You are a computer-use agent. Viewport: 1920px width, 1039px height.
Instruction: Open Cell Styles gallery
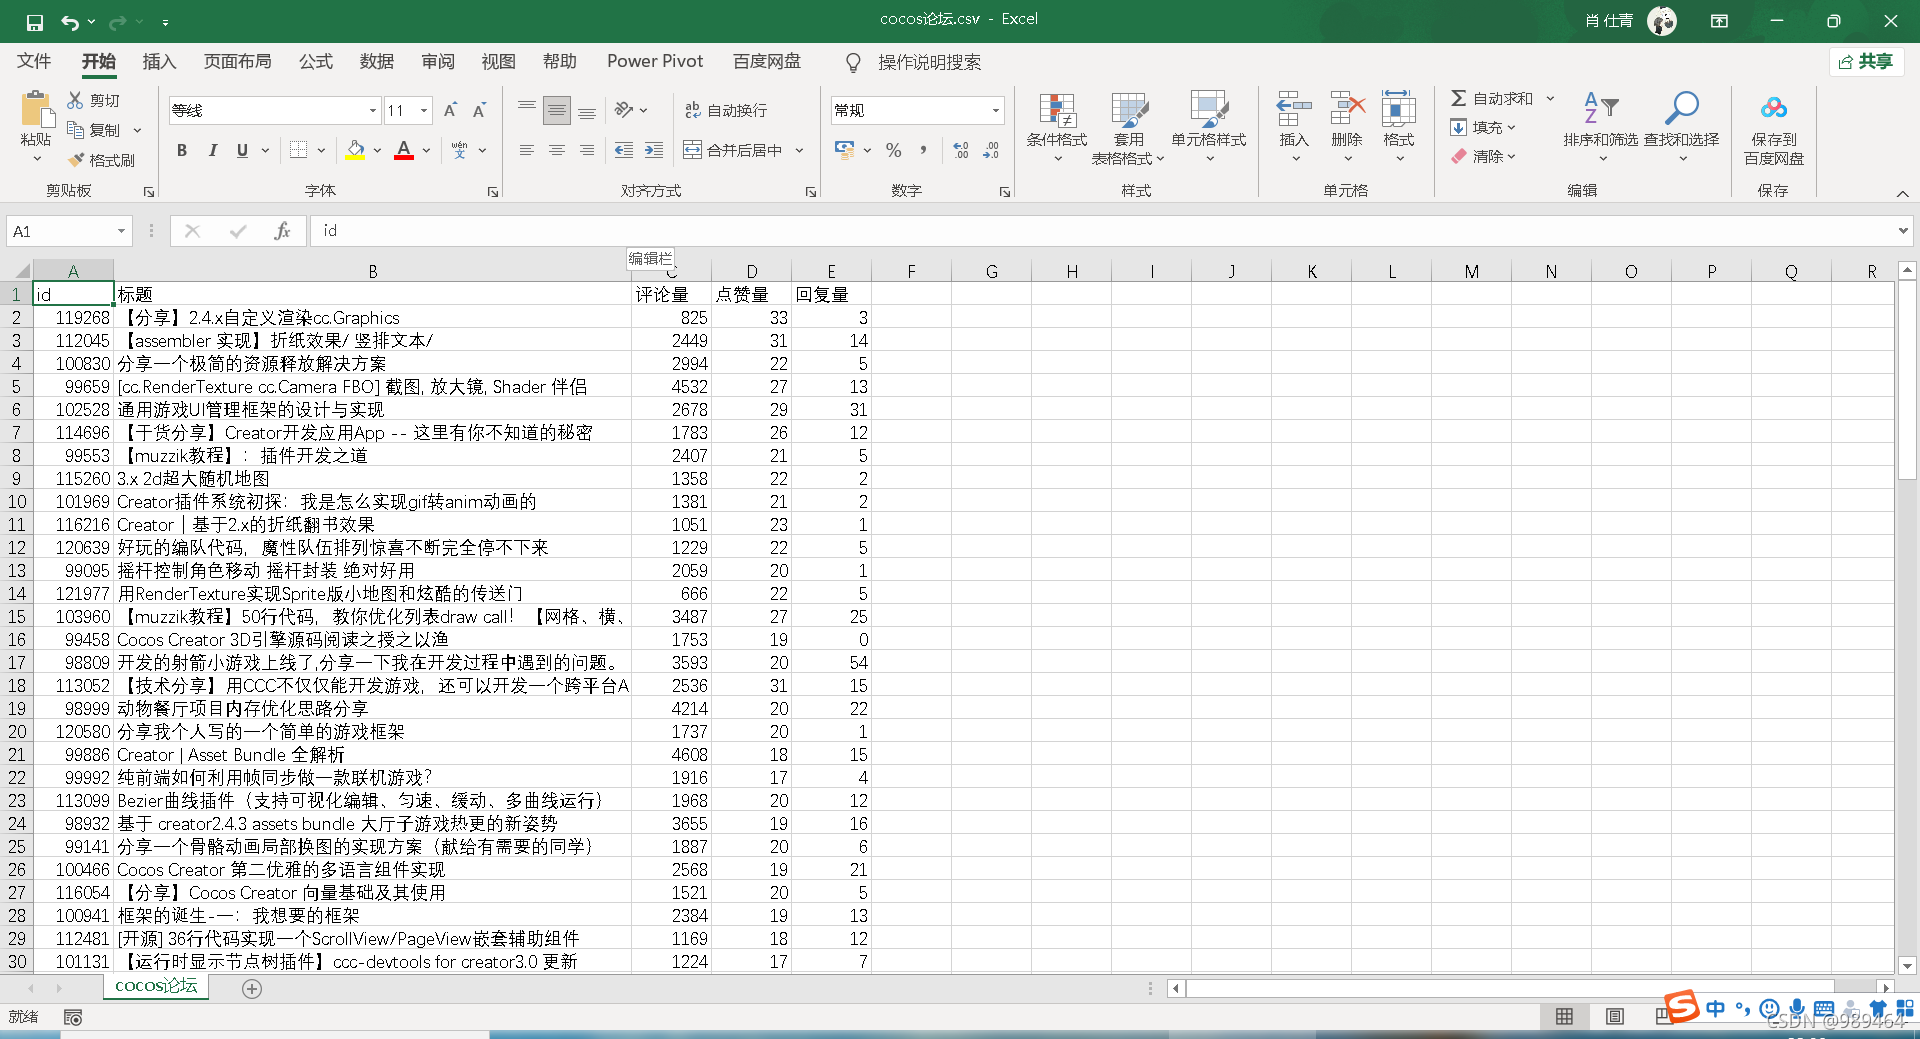(1209, 128)
